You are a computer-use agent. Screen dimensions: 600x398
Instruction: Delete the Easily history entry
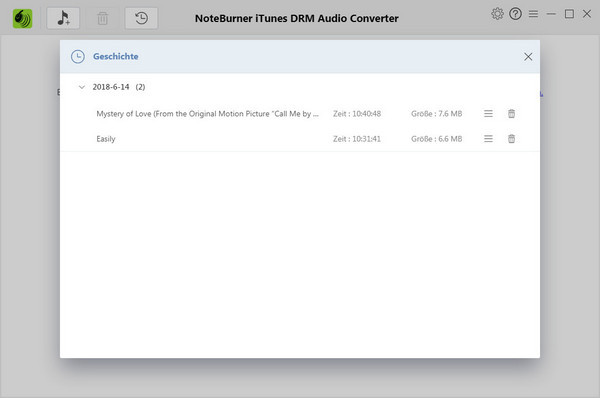(511, 139)
